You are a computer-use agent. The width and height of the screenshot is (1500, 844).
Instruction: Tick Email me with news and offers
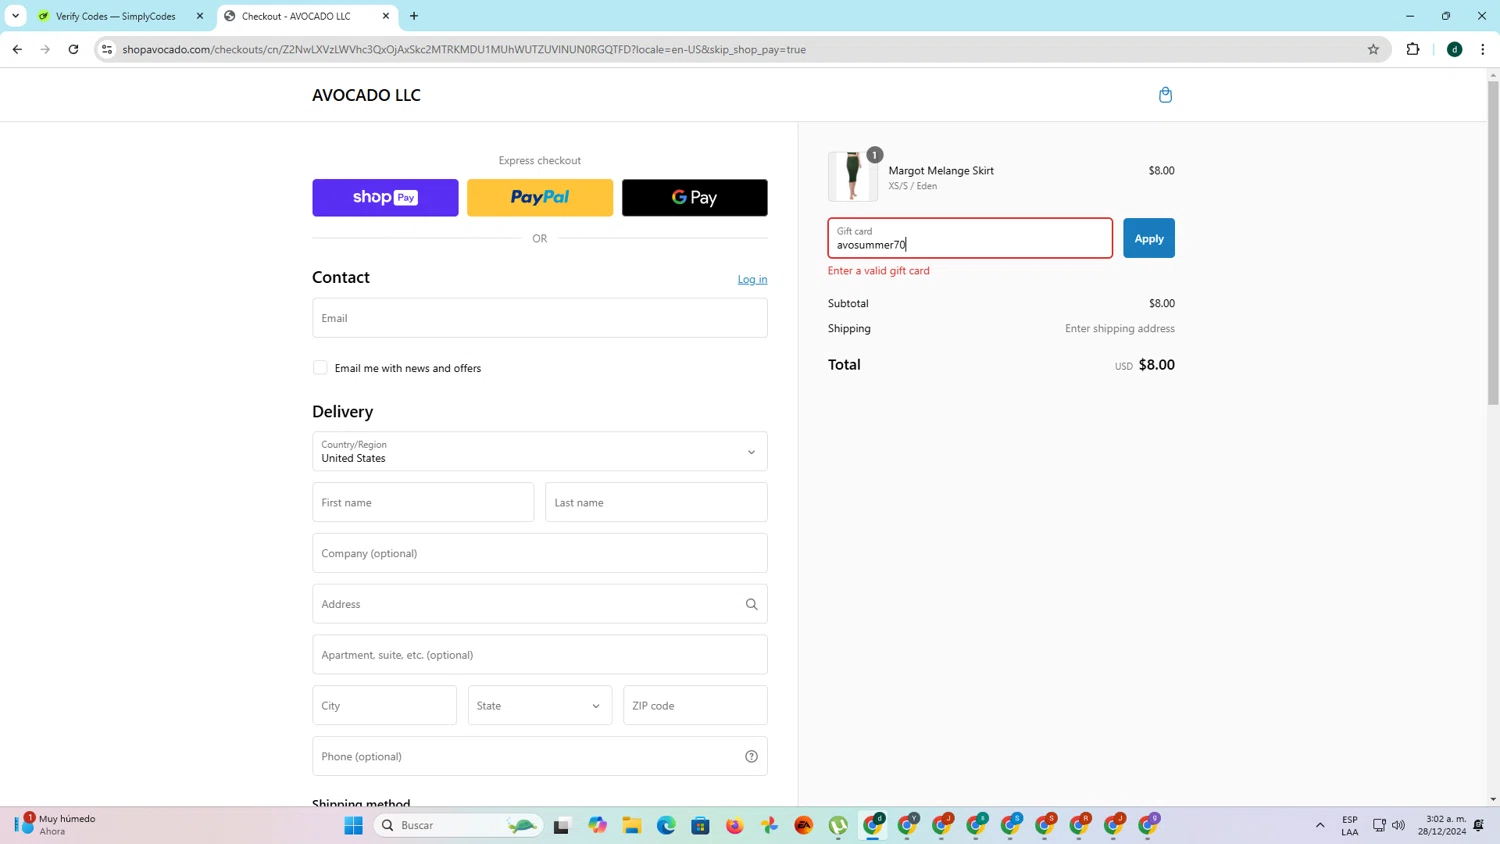point(320,368)
